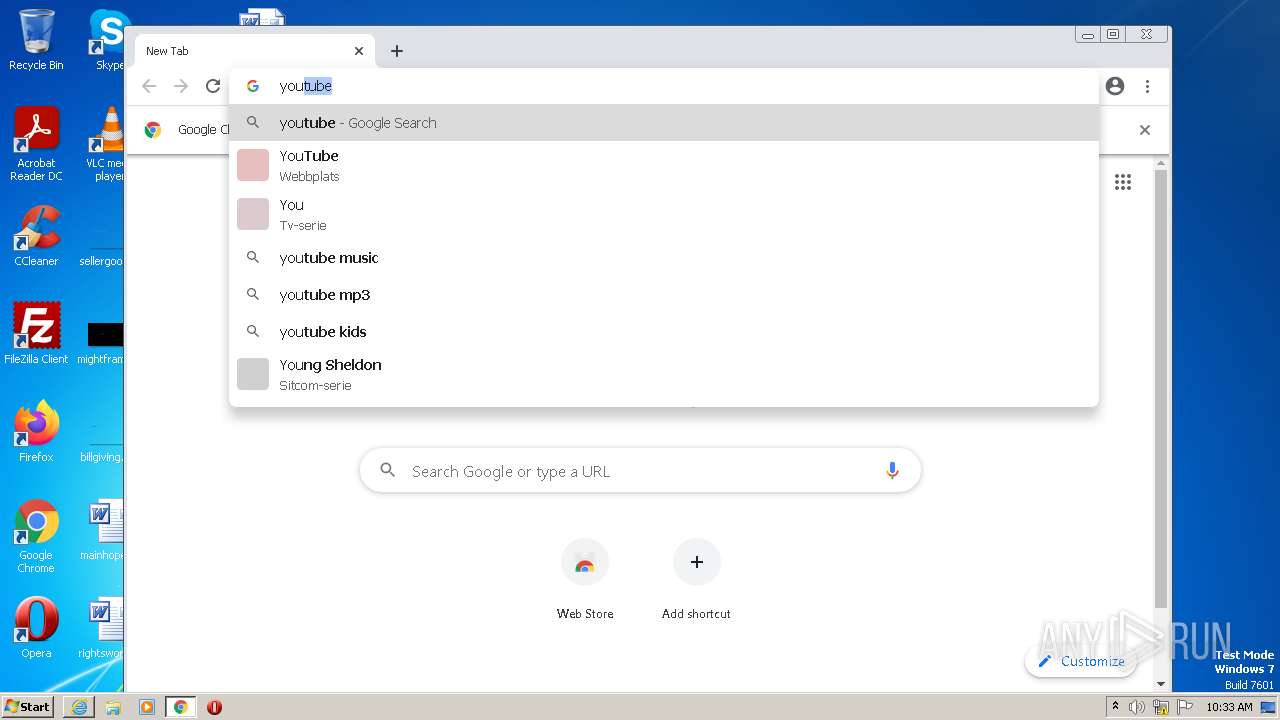Open Windows Explorer folder in taskbar
The width and height of the screenshot is (1280, 720).
click(113, 707)
